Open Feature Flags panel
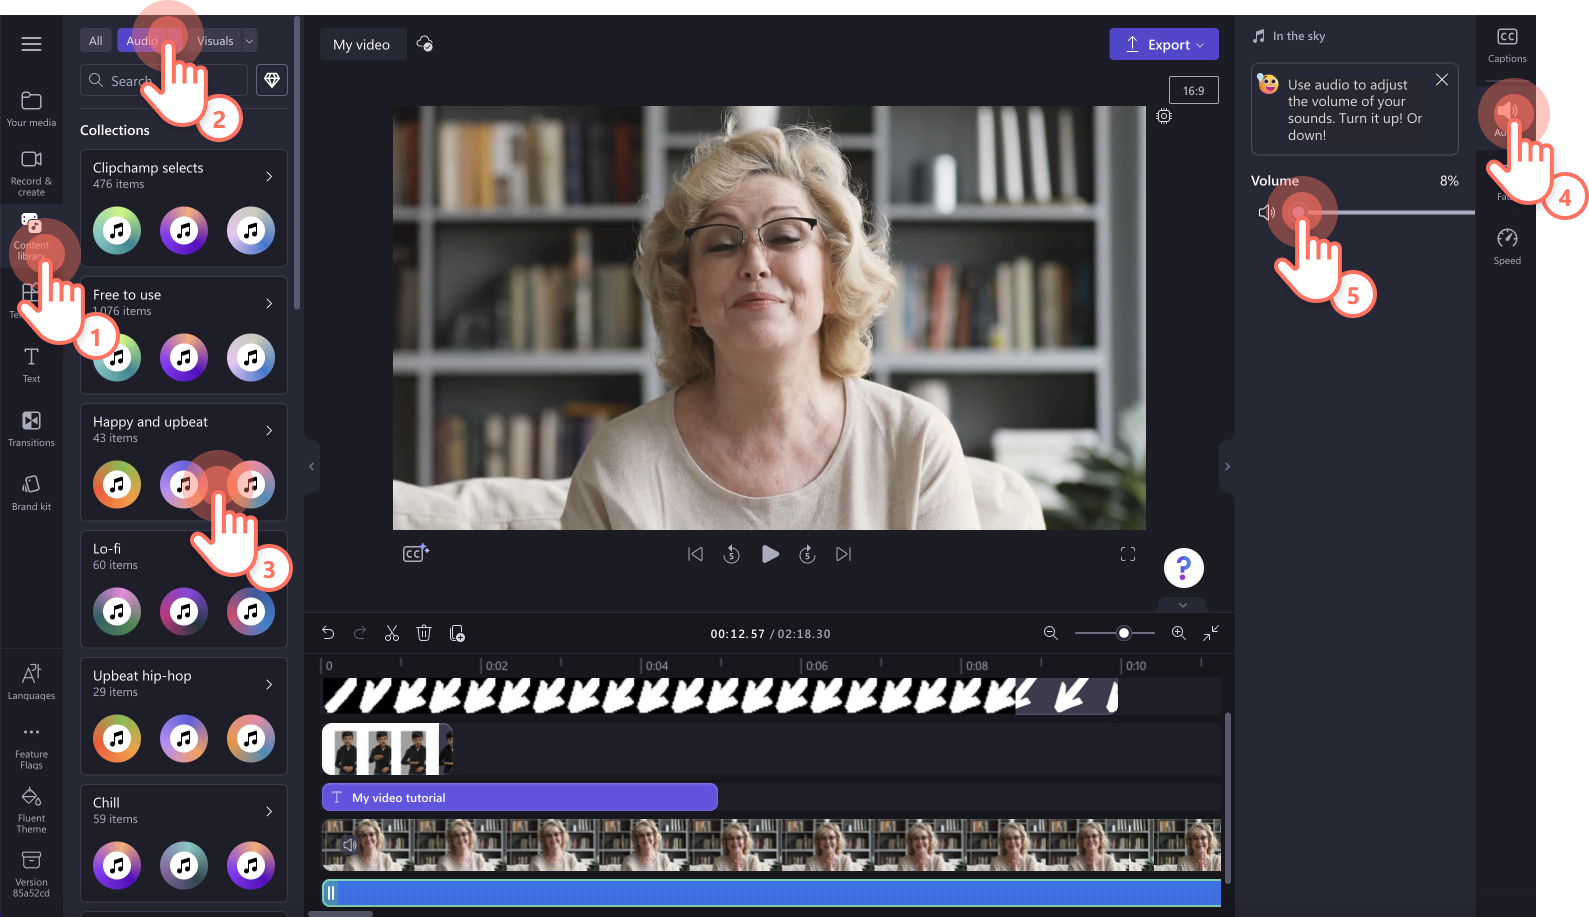The image size is (1589, 917). 31,746
